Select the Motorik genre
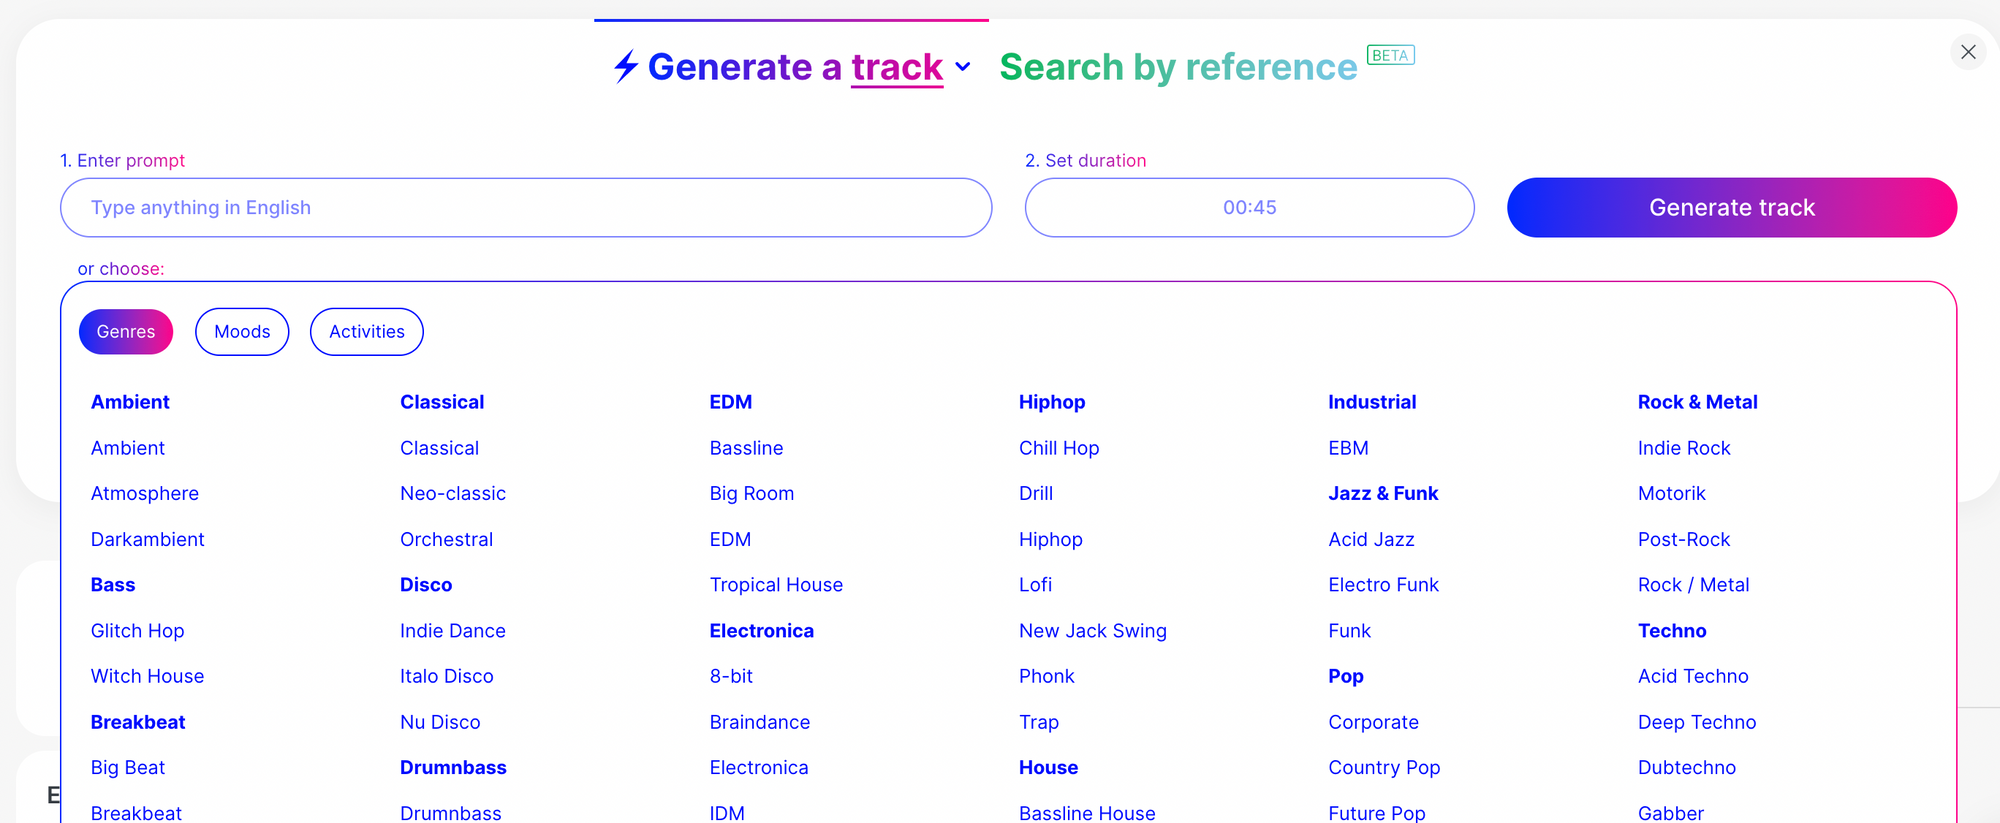This screenshot has height=823, width=2000. point(1672,494)
